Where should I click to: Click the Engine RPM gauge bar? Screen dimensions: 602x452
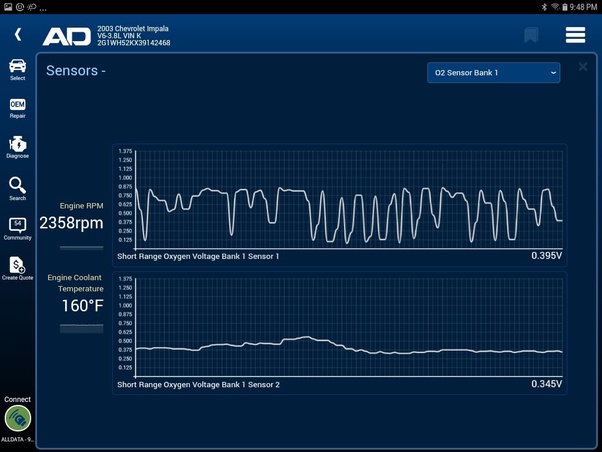click(x=81, y=248)
